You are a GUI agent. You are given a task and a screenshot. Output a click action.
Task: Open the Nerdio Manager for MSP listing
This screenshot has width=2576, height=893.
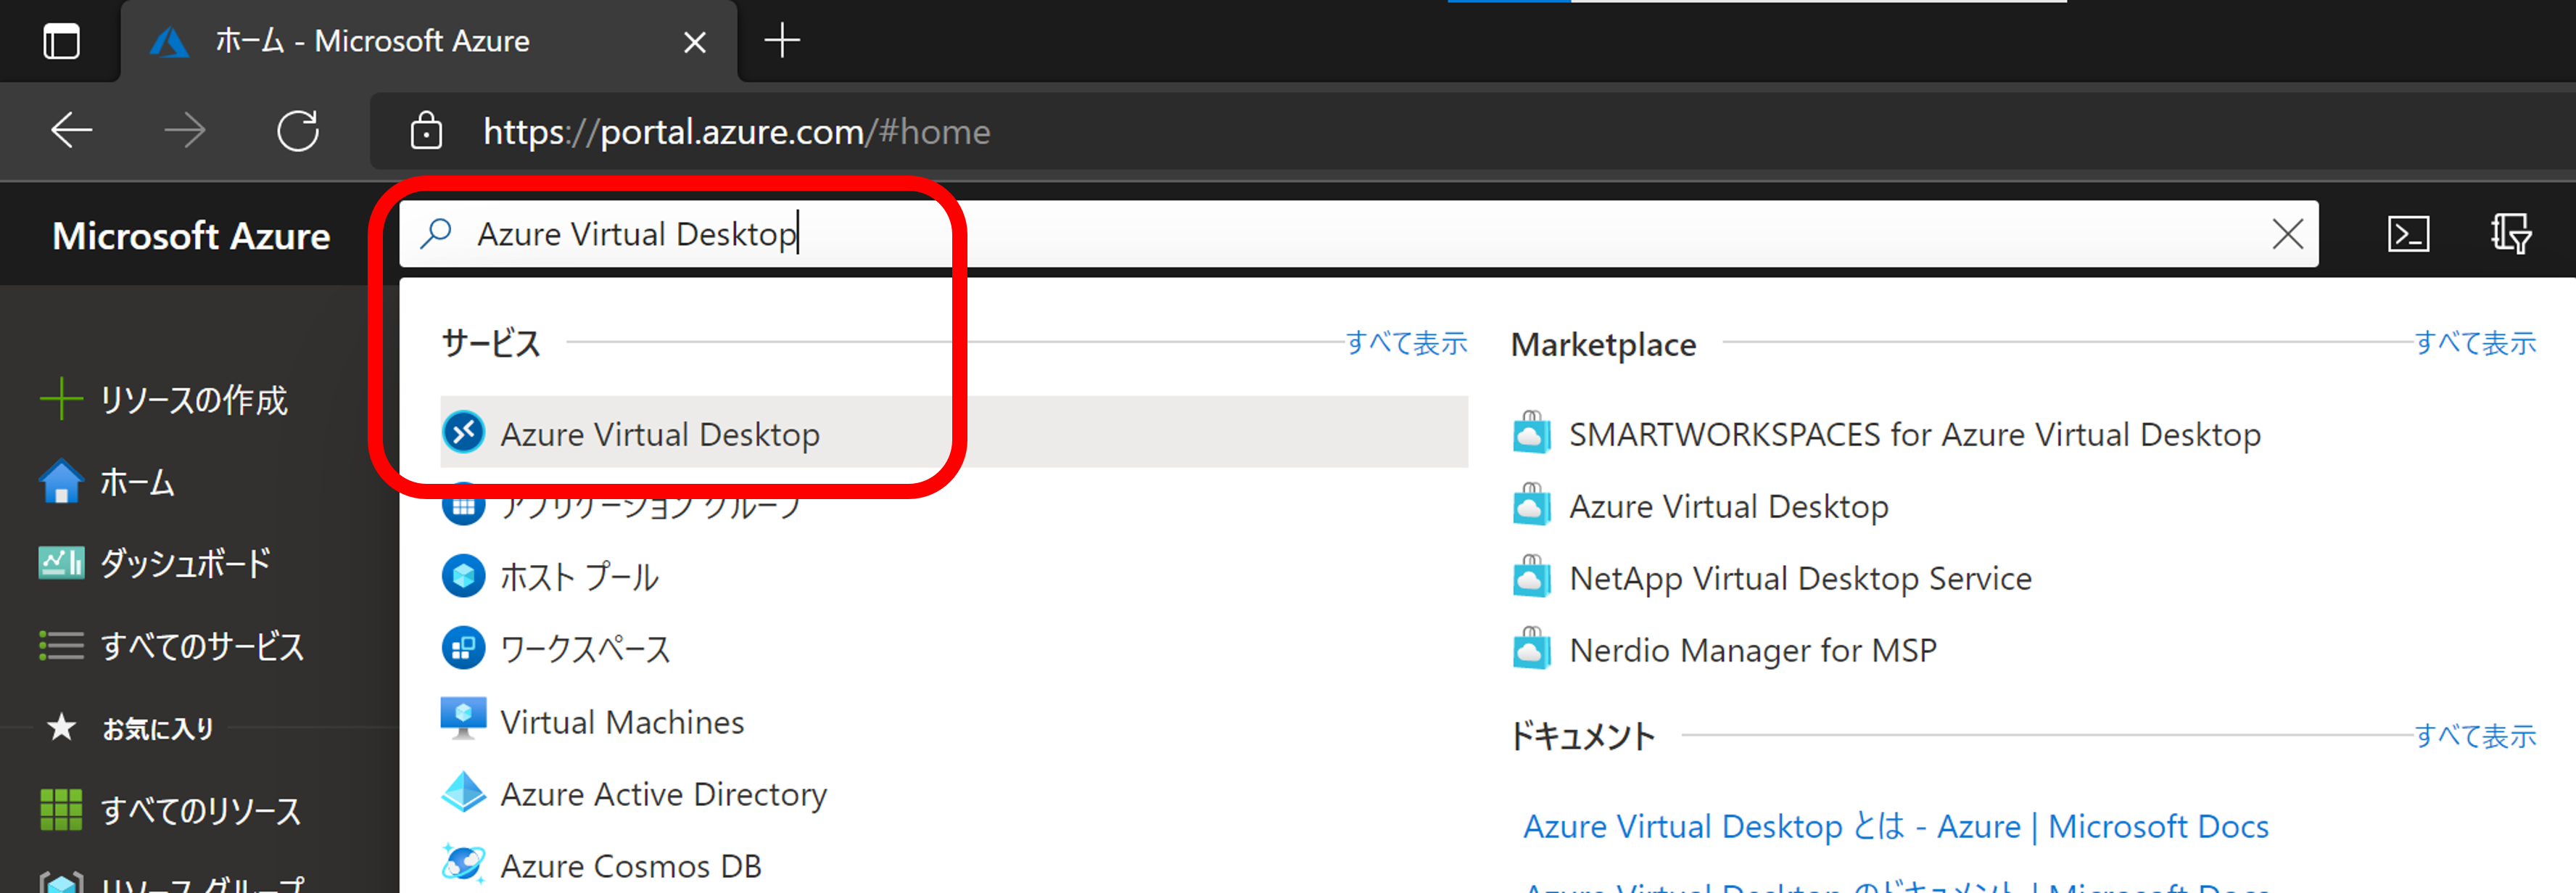[x=1752, y=650]
